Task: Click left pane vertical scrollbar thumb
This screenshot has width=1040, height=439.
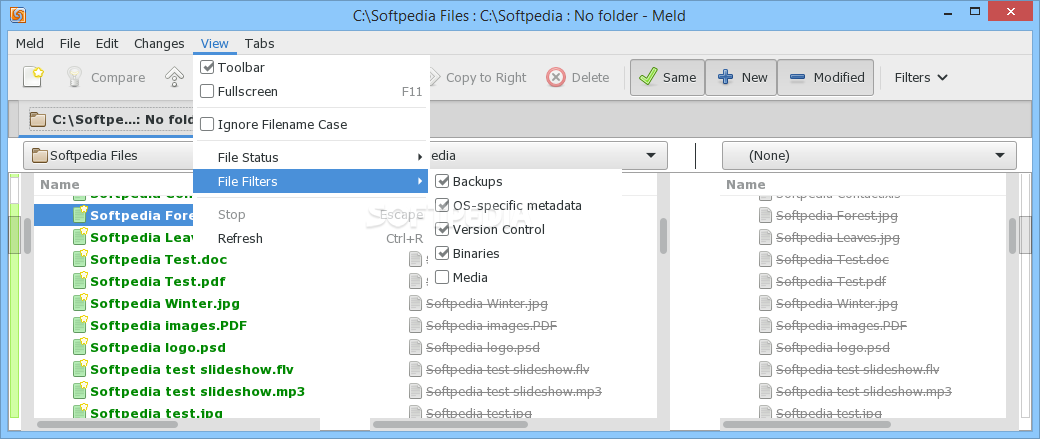Action: click(28, 236)
